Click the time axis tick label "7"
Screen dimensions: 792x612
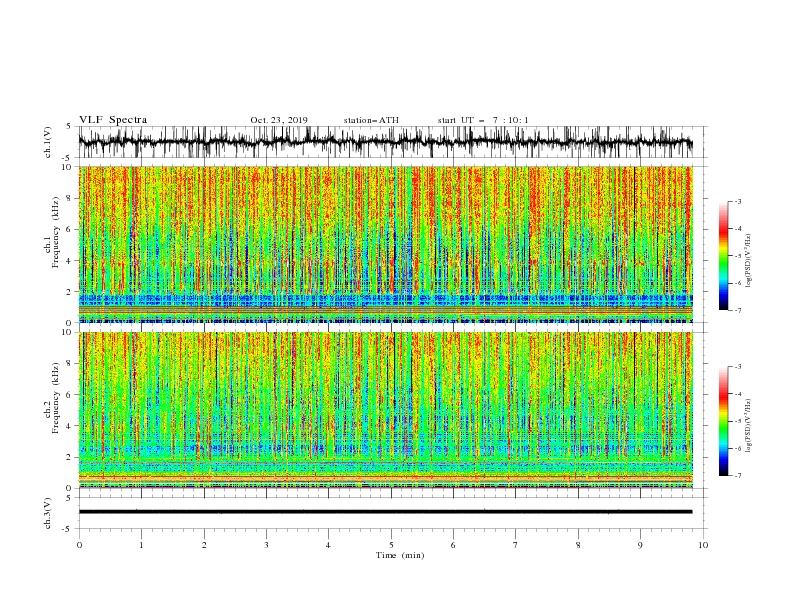[516, 545]
